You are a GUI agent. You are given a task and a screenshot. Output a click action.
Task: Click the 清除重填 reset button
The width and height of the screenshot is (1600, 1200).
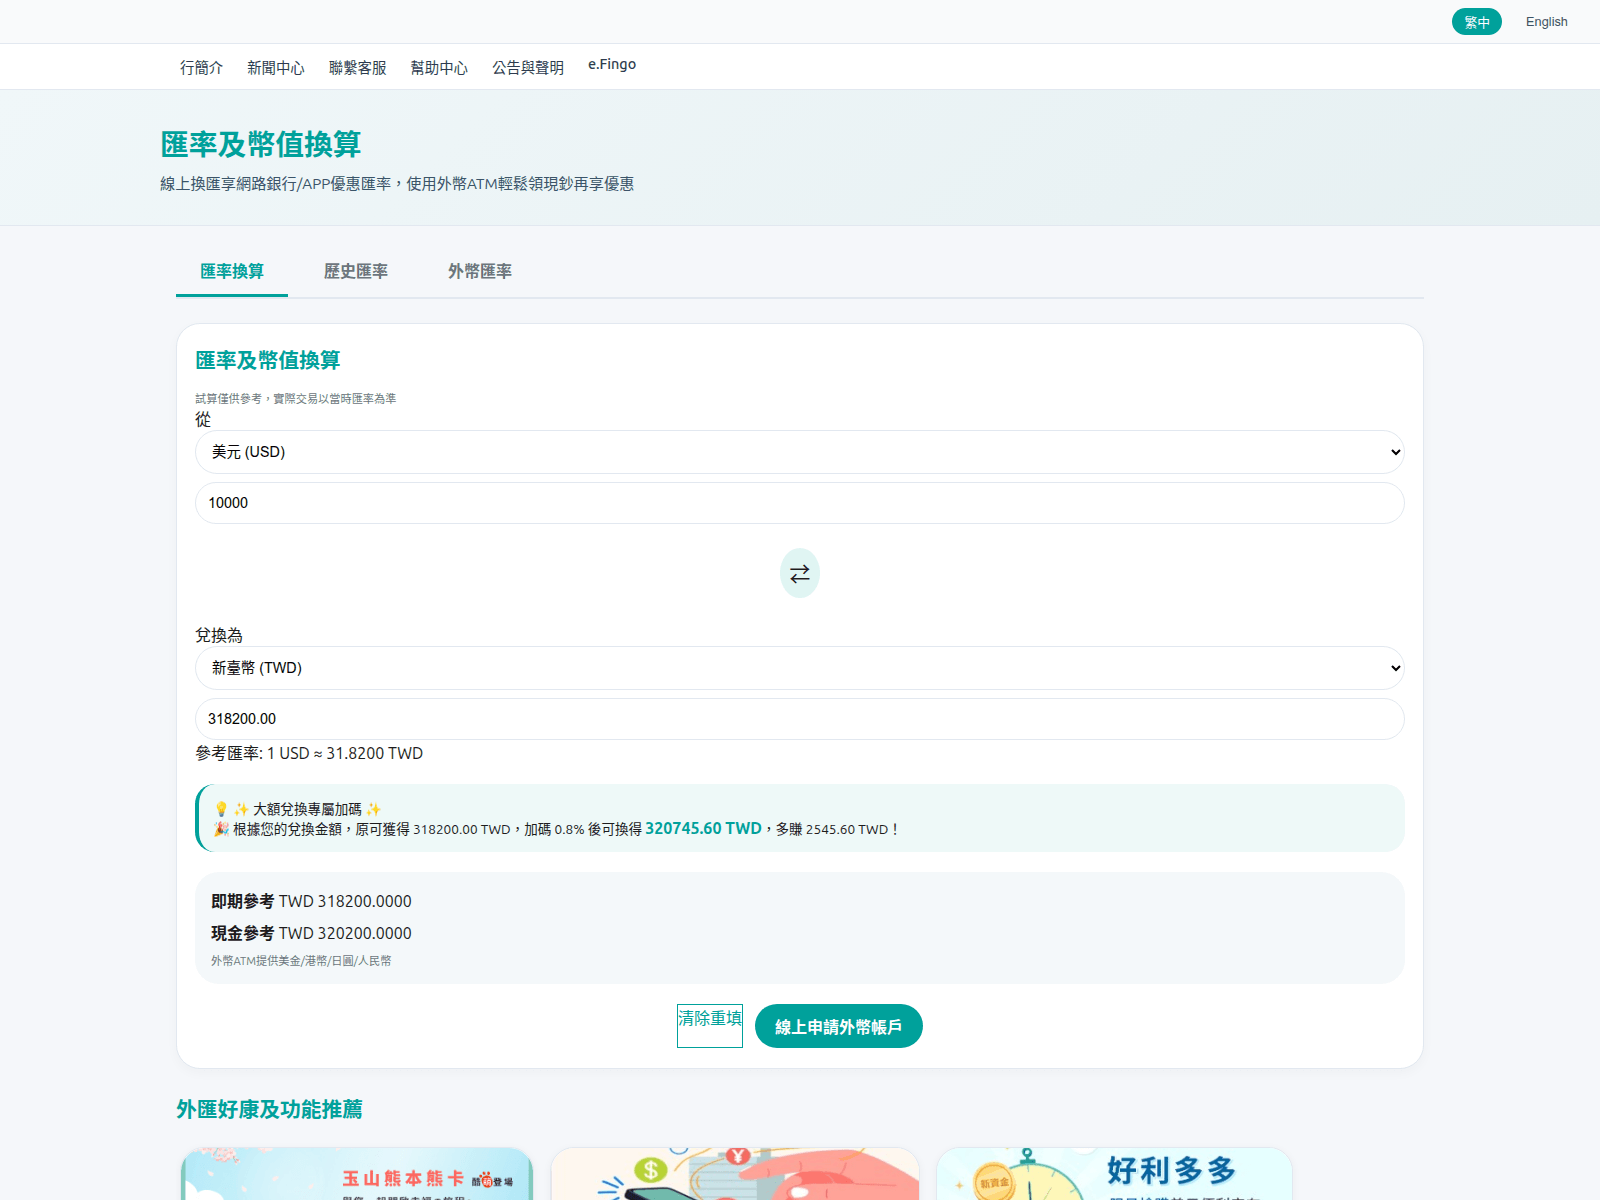(x=710, y=1026)
